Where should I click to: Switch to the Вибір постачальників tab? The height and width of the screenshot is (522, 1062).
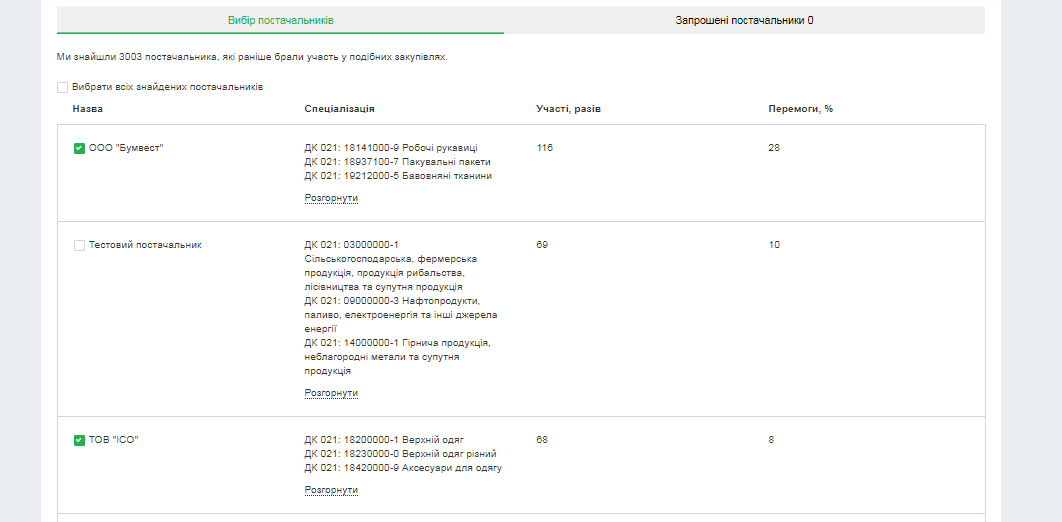[x=280, y=20]
